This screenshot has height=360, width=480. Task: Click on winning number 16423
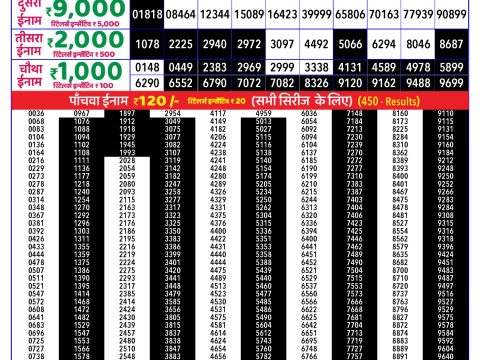click(282, 14)
